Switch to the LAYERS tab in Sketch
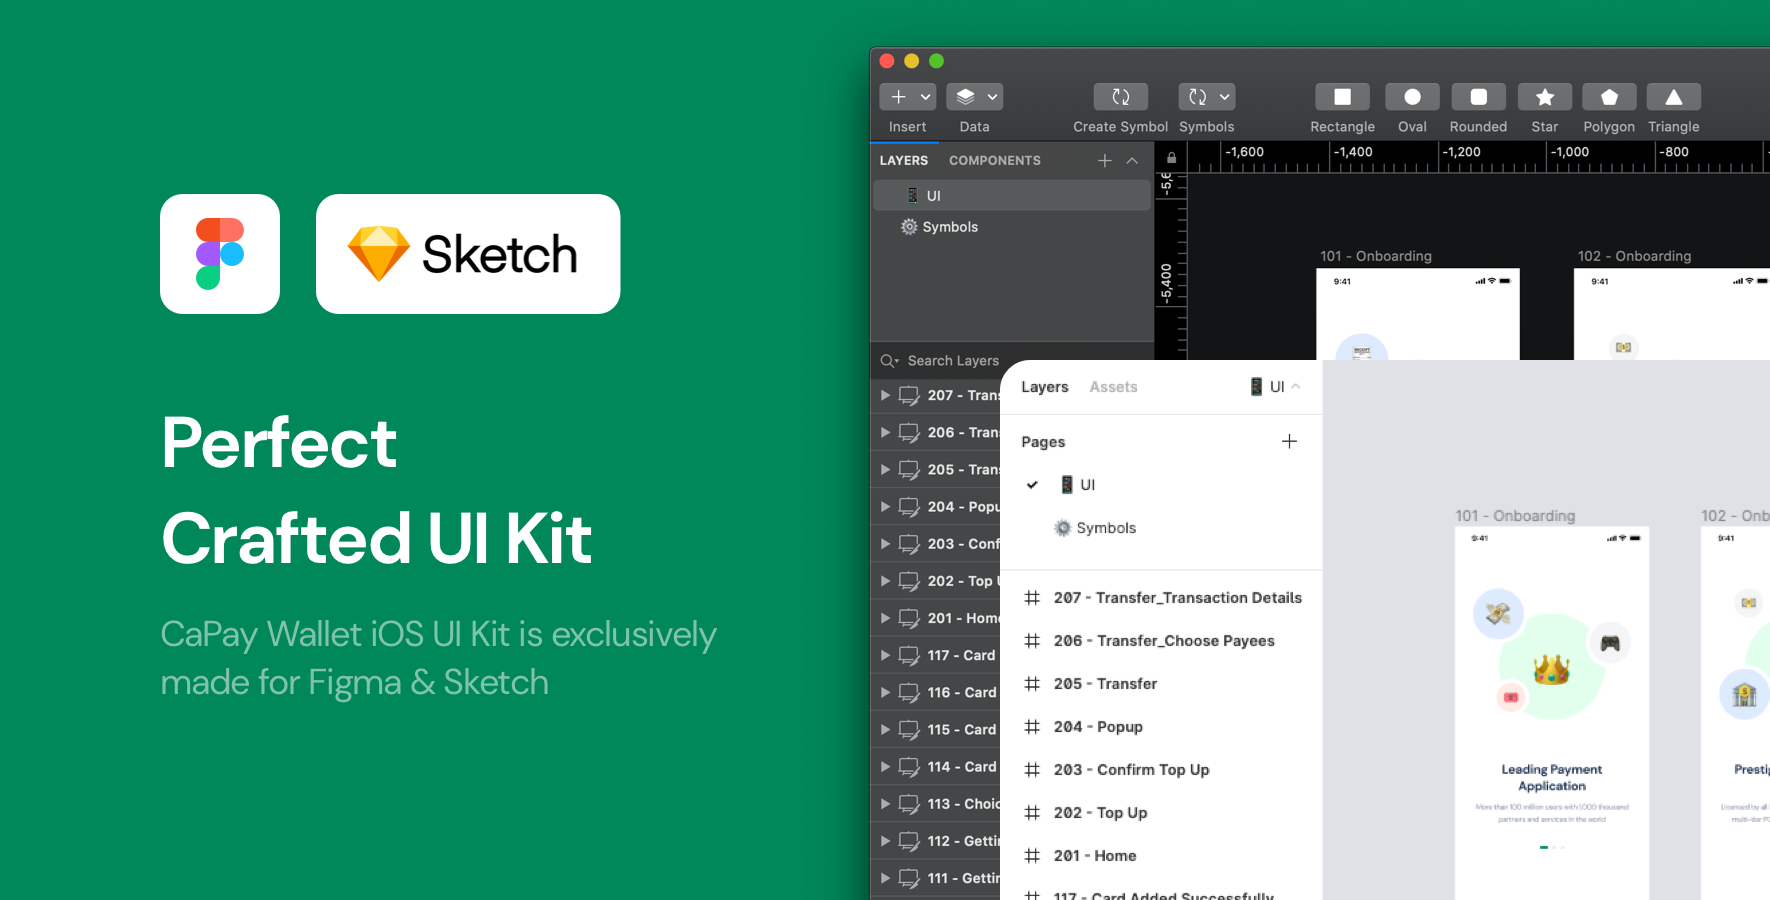 [x=904, y=161]
